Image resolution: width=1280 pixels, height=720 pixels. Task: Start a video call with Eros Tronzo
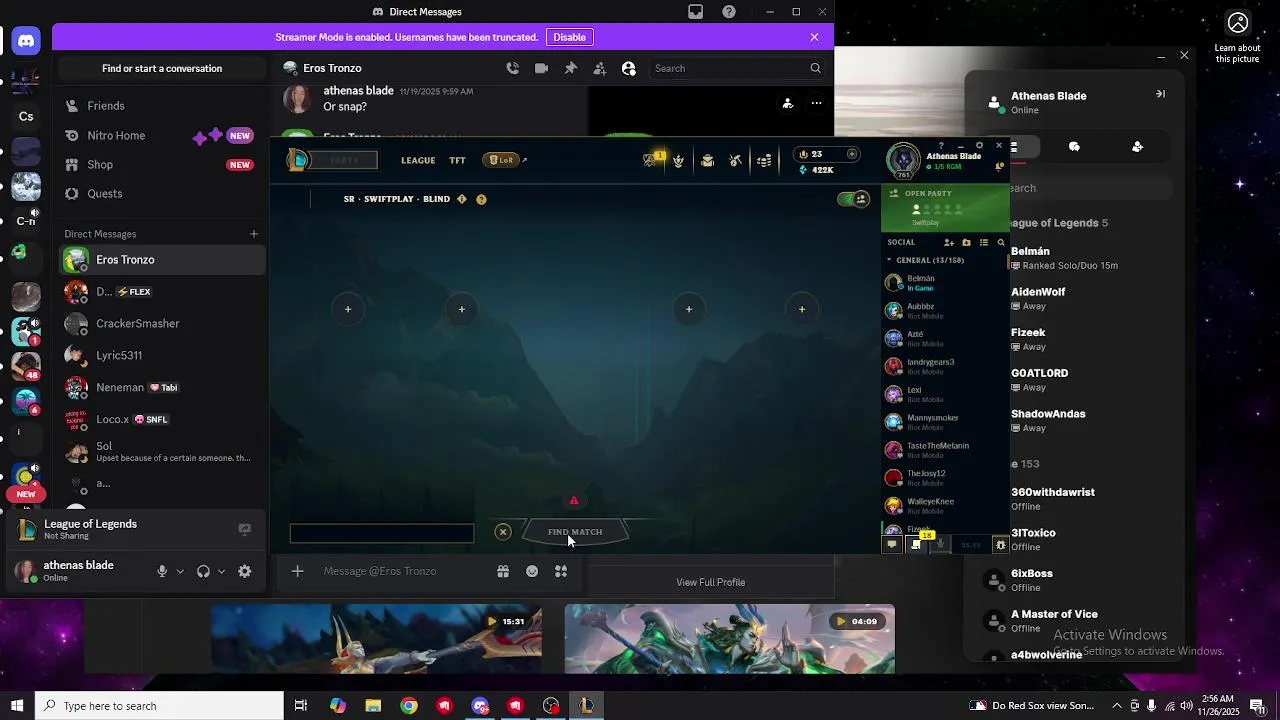(x=541, y=68)
